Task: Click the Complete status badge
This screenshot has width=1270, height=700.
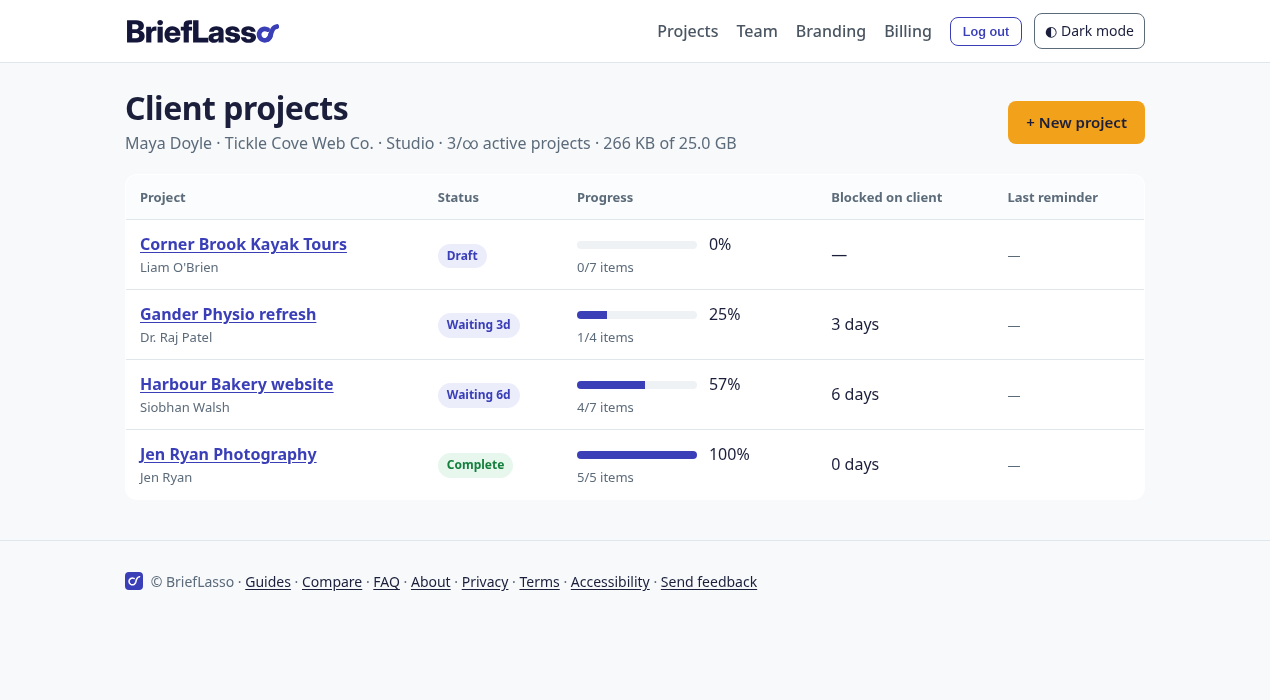Action: pos(475,465)
